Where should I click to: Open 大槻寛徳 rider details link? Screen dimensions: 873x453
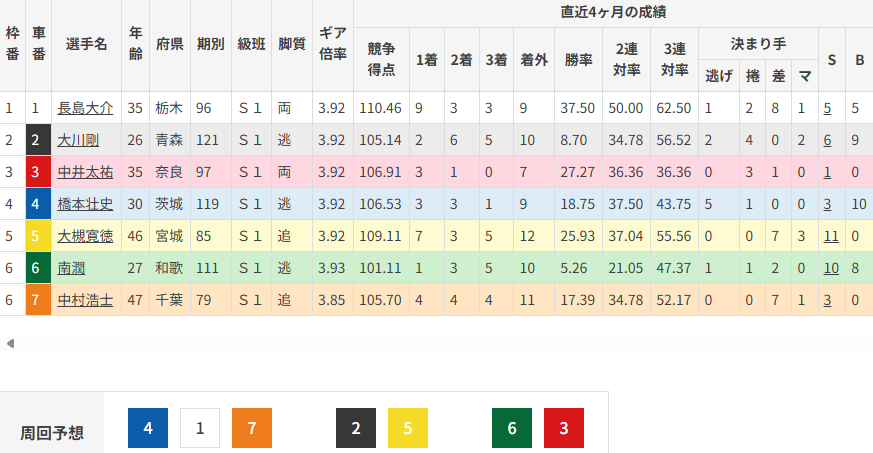tap(85, 236)
